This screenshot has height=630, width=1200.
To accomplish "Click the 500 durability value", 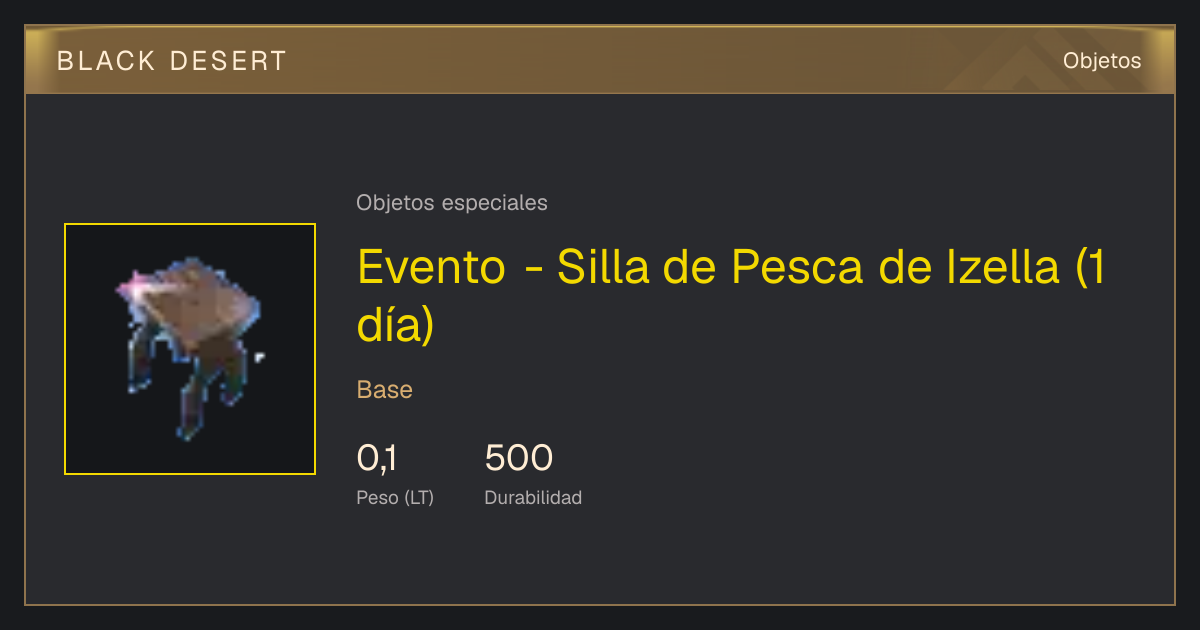I will pyautogui.click(x=519, y=458).
